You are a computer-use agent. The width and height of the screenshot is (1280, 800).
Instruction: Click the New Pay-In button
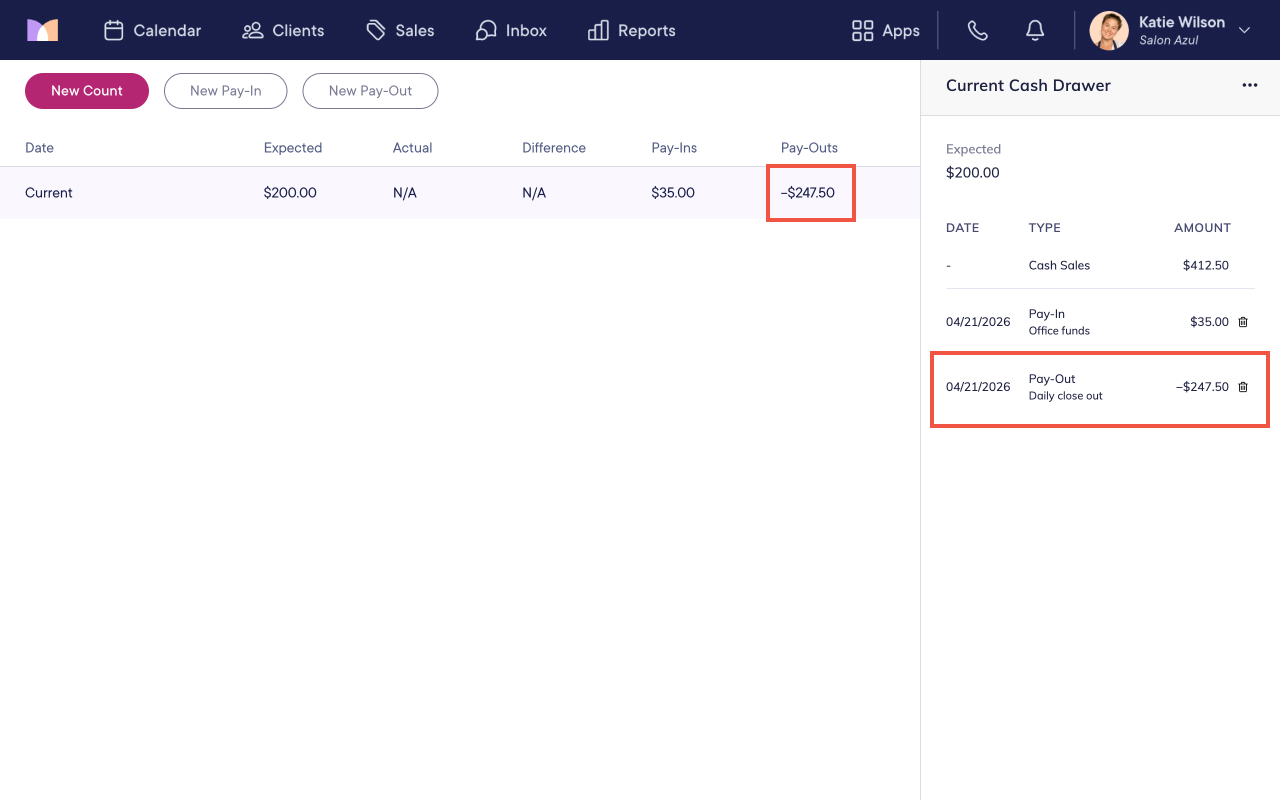click(x=226, y=91)
